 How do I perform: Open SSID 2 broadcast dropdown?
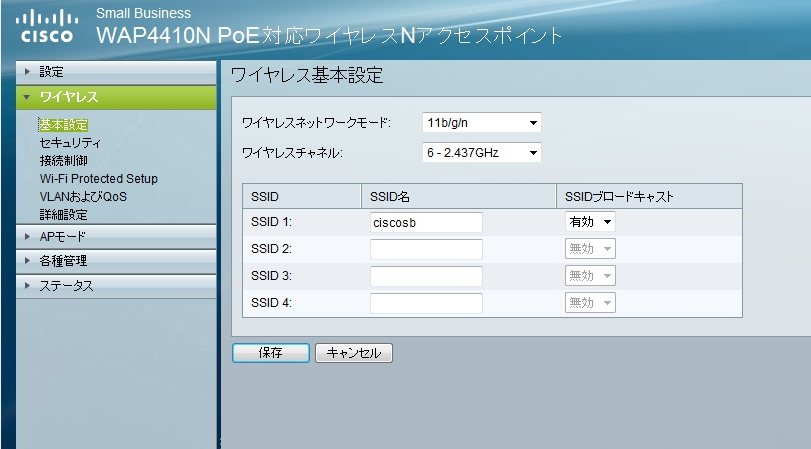[x=590, y=249]
